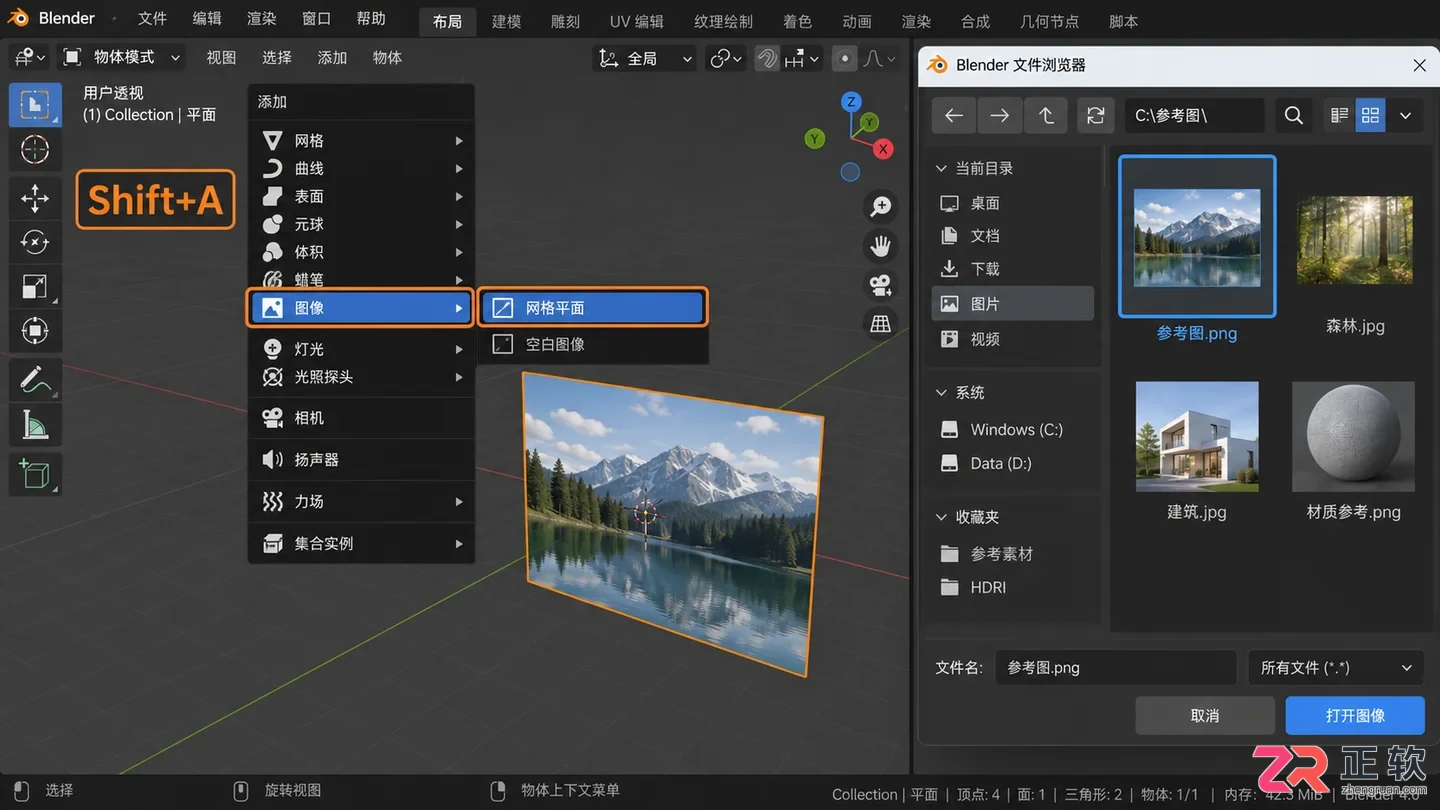Switch to UV 编辑 workspace tab

pyautogui.click(x=636, y=21)
